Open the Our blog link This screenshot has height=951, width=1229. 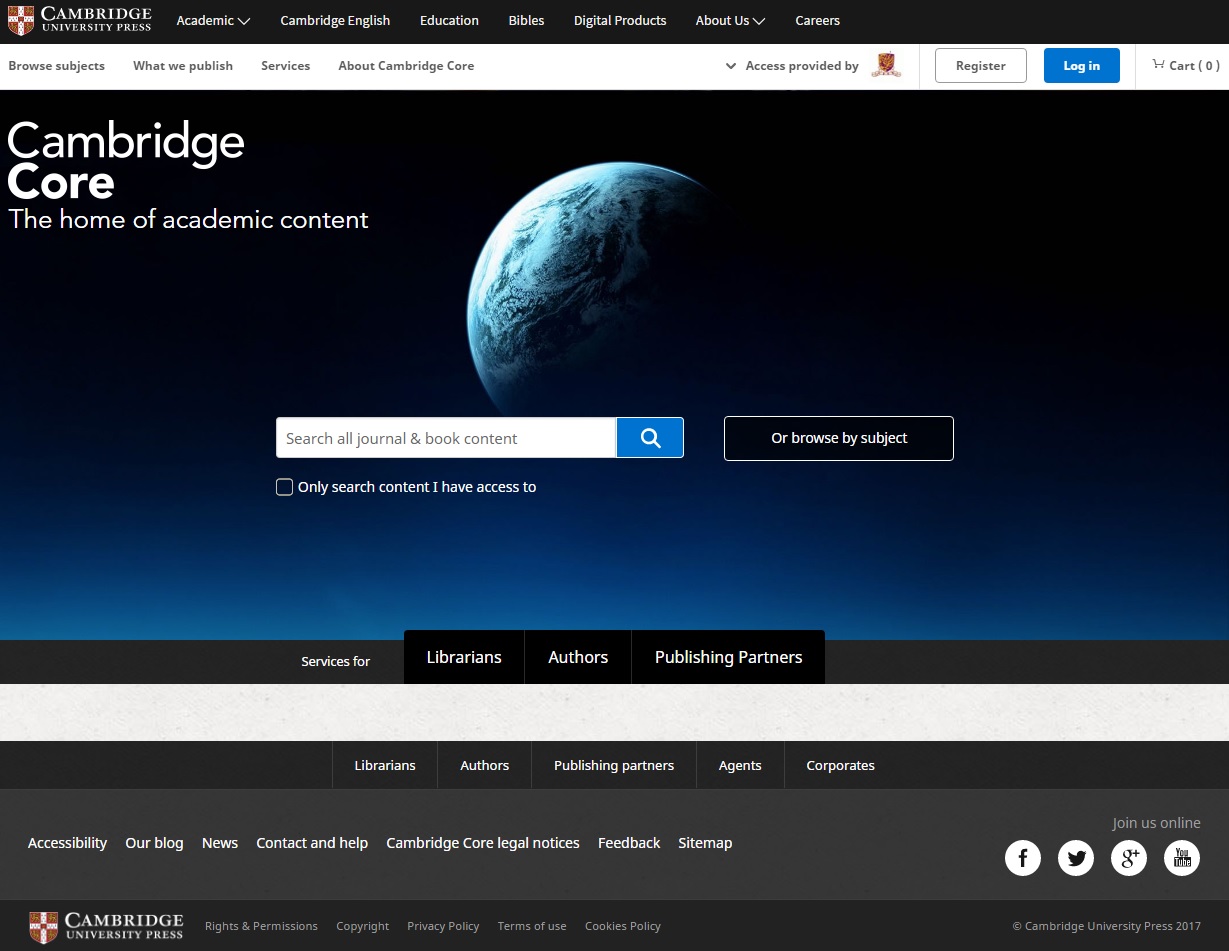[154, 843]
